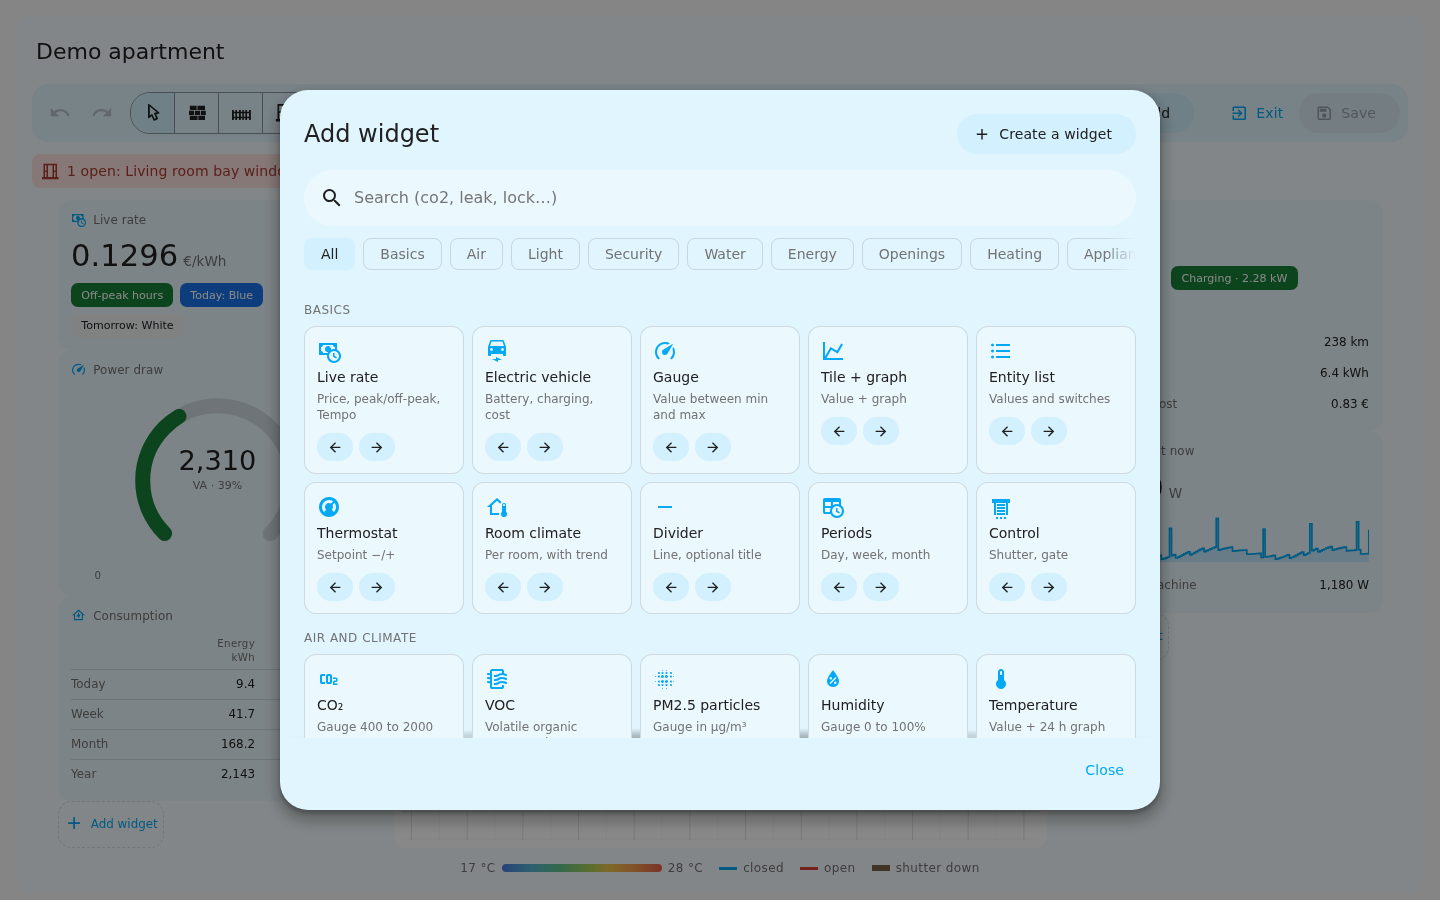Click the Thermostat widget icon
Viewport: 1440px width, 900px height.
[x=329, y=507]
